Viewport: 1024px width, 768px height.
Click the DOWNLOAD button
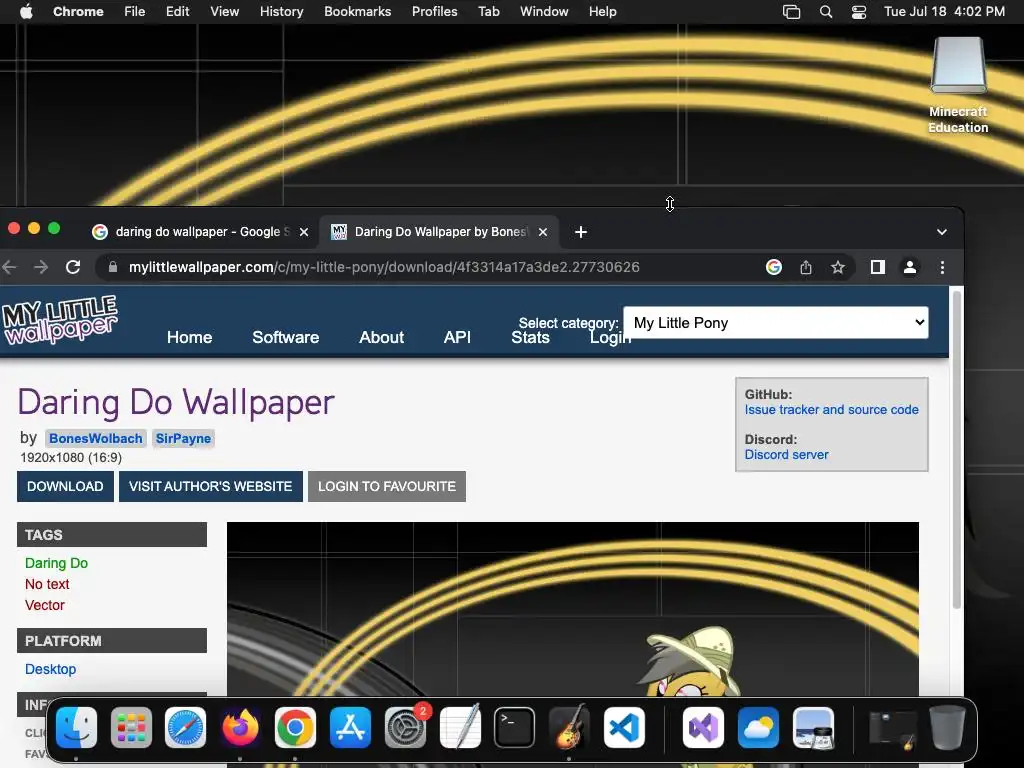click(65, 487)
